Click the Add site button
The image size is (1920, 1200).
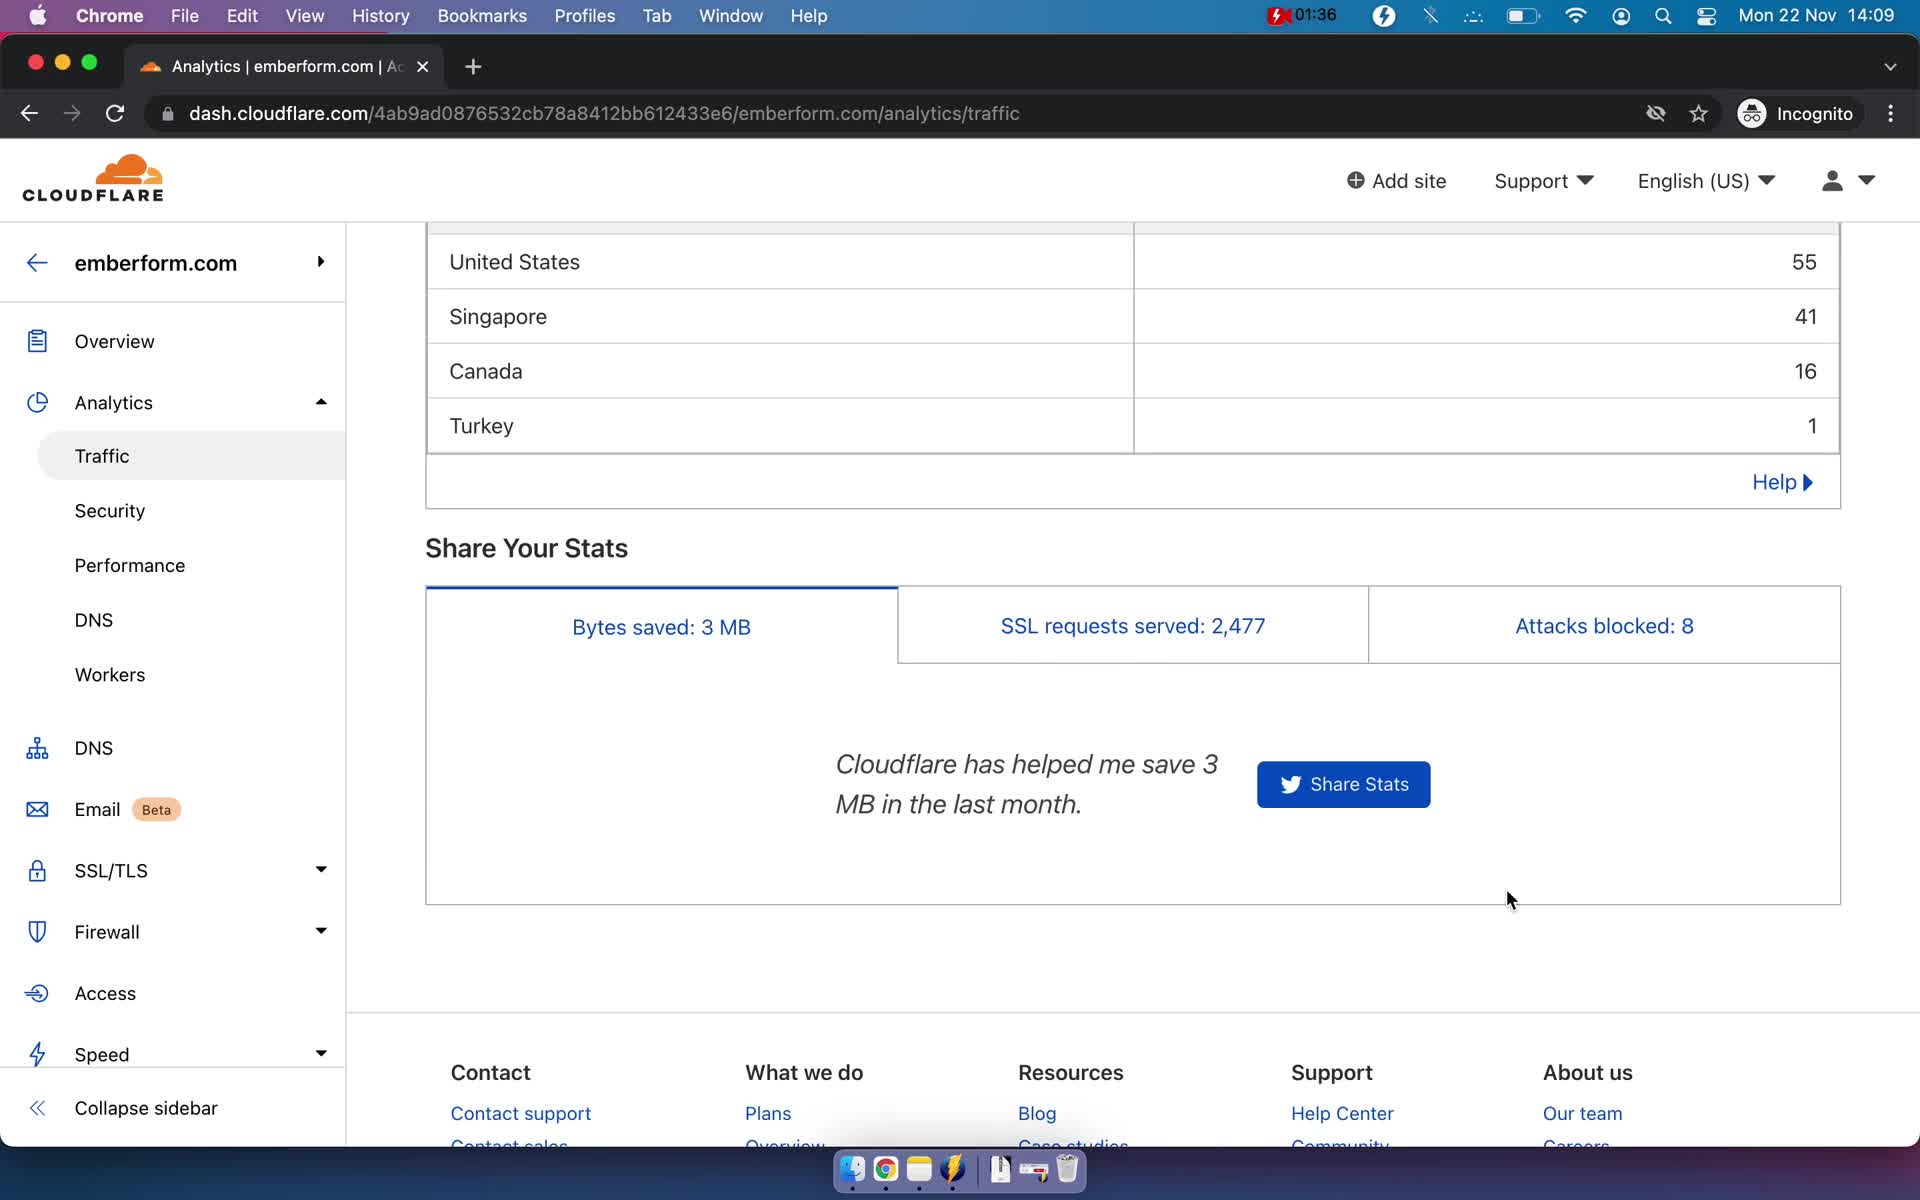tap(1396, 181)
